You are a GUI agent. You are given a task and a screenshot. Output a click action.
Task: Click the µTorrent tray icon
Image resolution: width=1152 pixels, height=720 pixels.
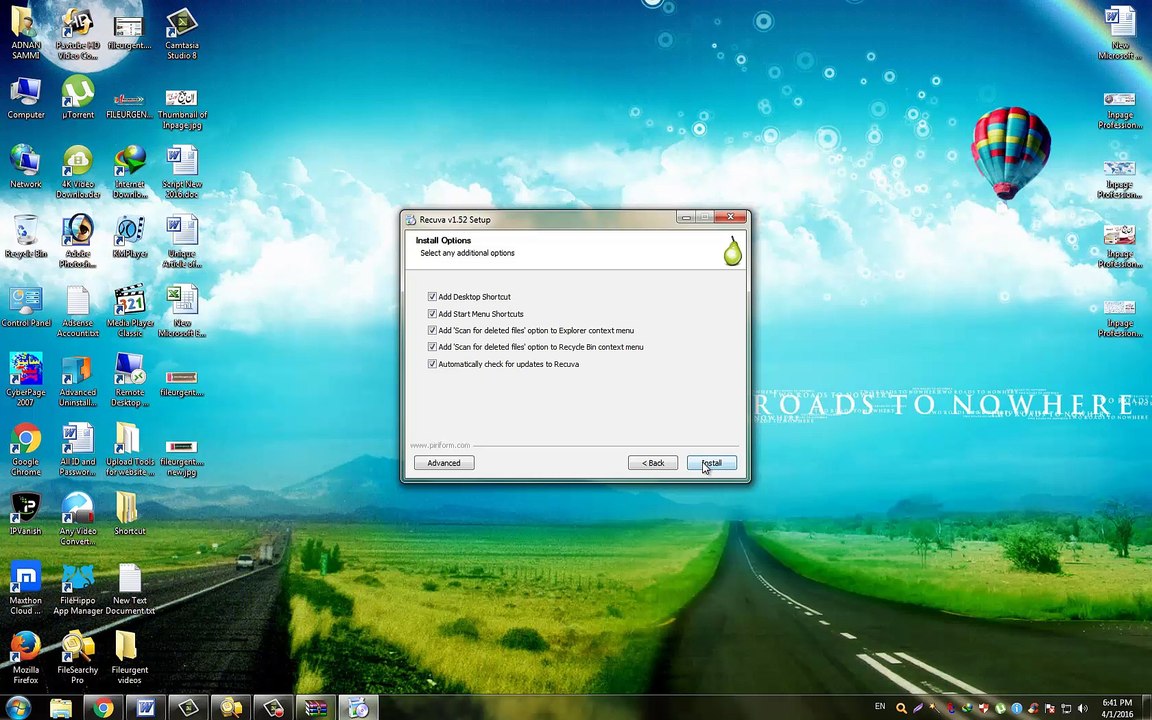(1001, 708)
